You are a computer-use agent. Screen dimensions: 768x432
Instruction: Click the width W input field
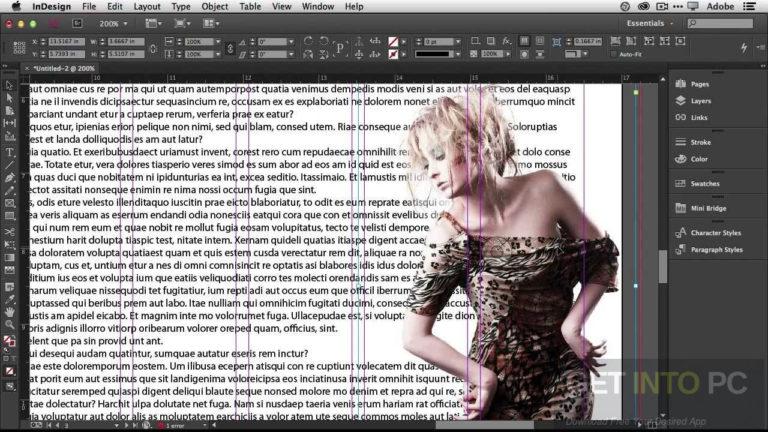tap(126, 42)
